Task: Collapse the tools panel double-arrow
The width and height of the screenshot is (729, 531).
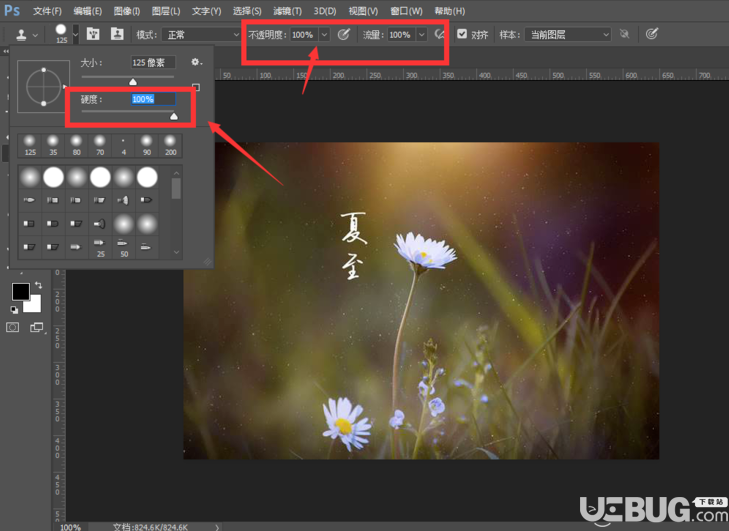Action: [x=6, y=51]
